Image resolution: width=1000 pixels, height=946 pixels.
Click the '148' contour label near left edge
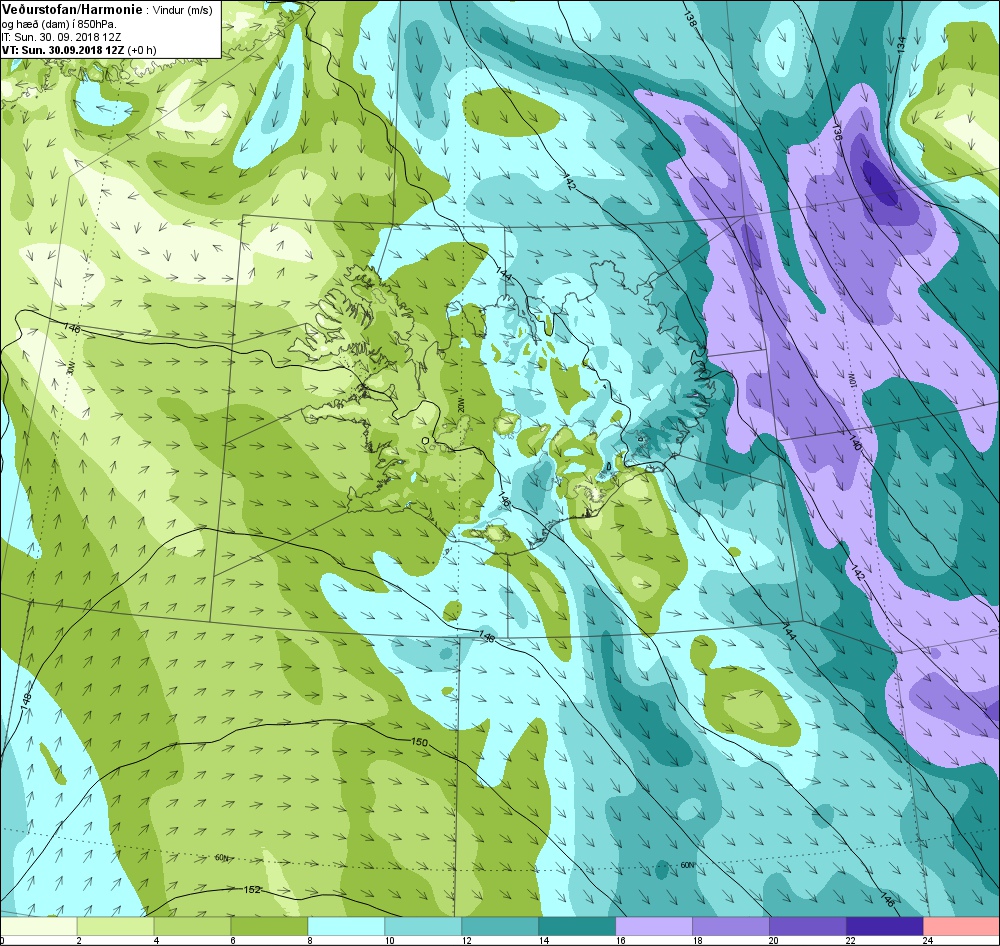(x=26, y=704)
